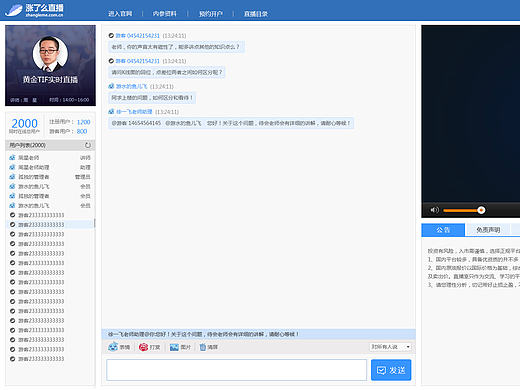Screen dimensions: 520x390
Task: Select the 孤独的管理者 row labeled 管理员
Action: point(50,177)
